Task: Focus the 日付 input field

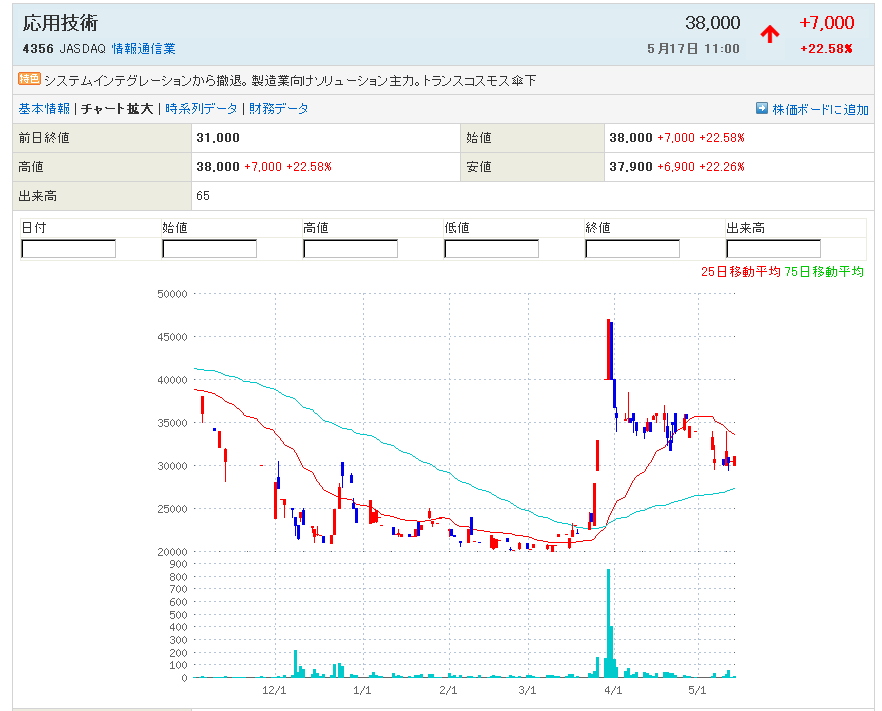Action: 68,249
